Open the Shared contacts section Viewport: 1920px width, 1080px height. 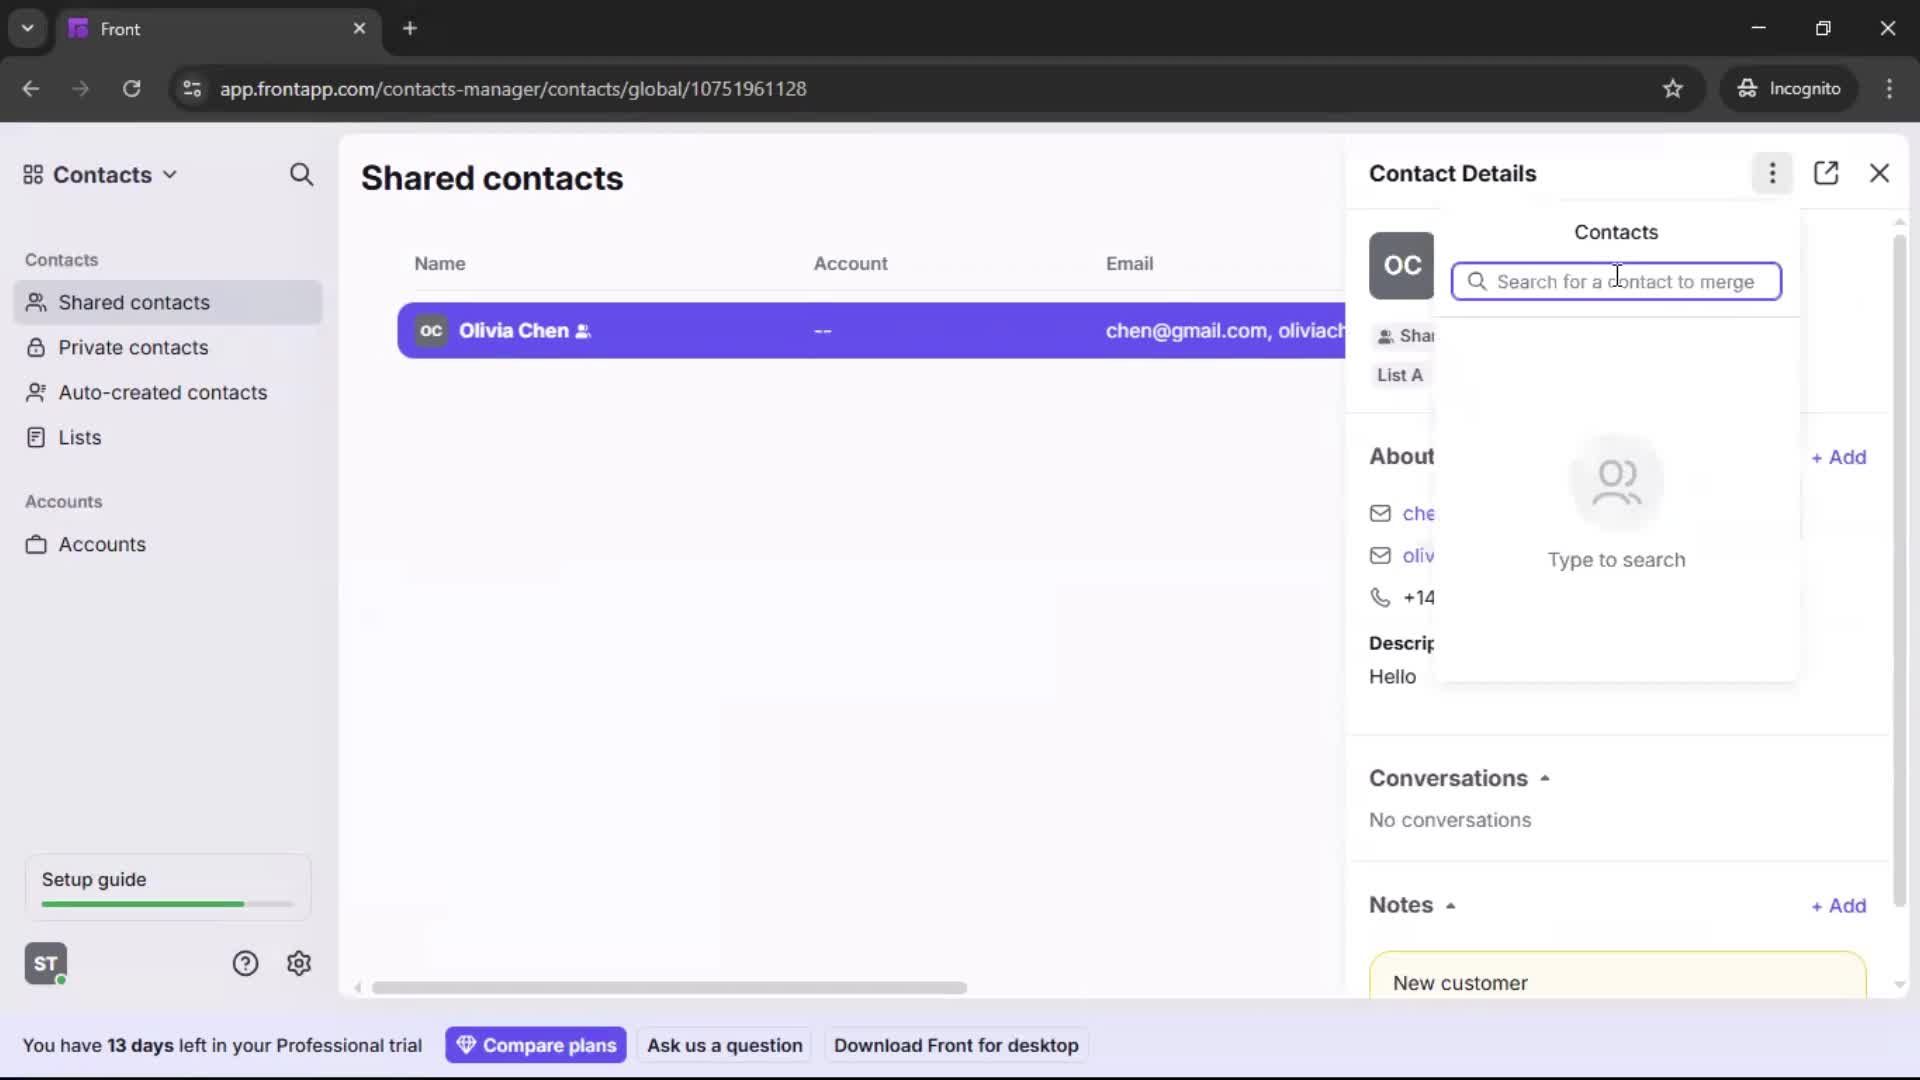pyautogui.click(x=134, y=302)
